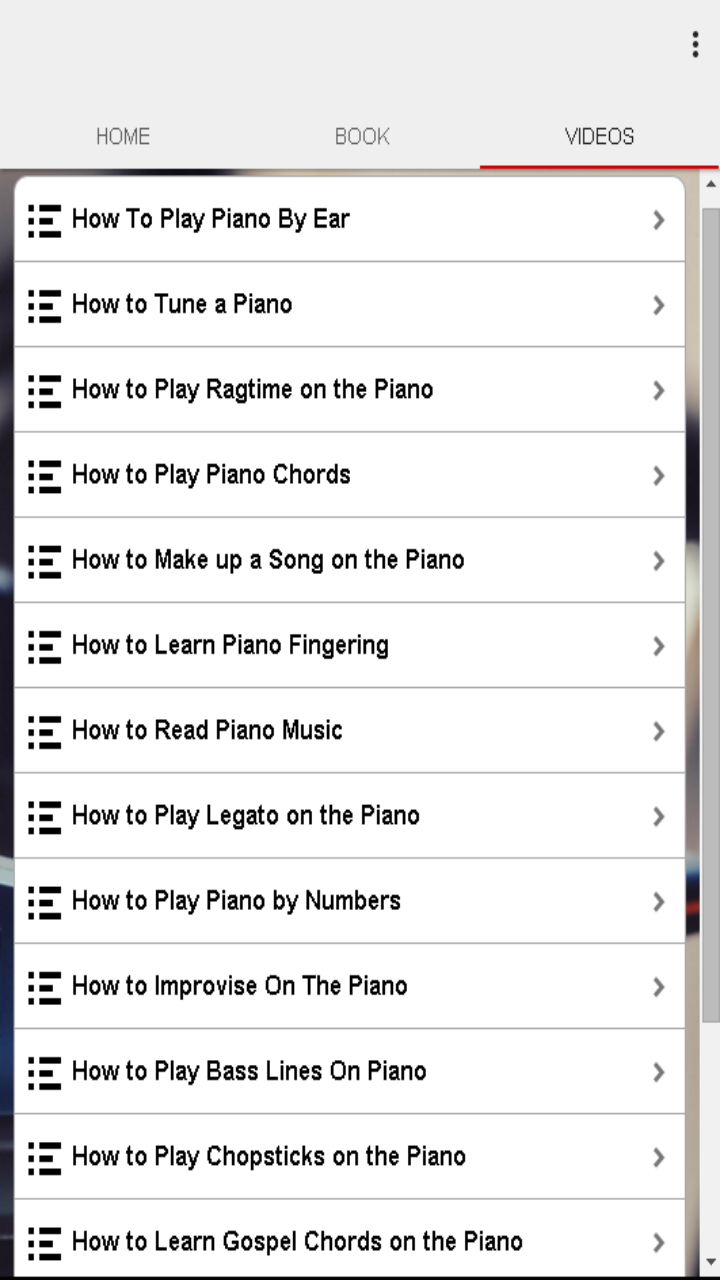Open the three-dot overflow menu
Image resolution: width=720 pixels, height=1280 pixels.
pyautogui.click(x=695, y=44)
